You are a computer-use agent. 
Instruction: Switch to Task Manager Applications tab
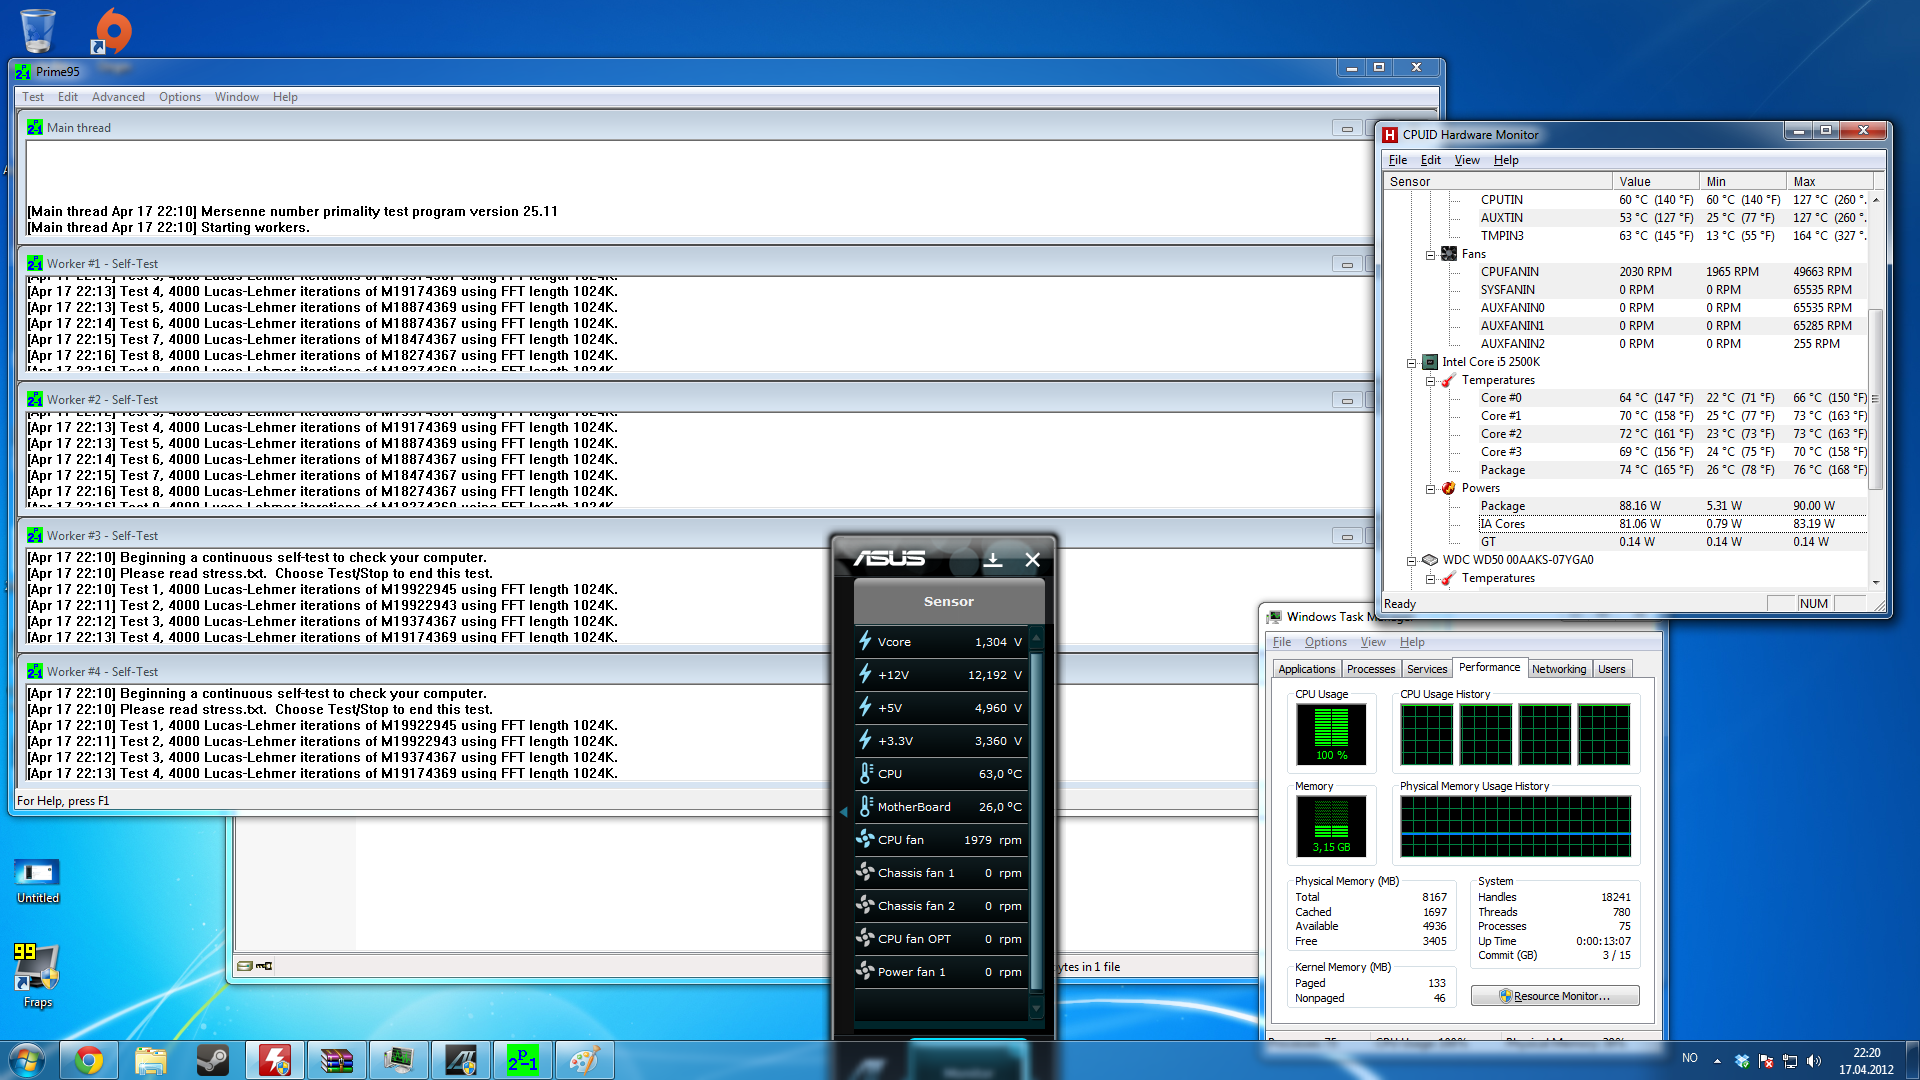pos(1307,669)
